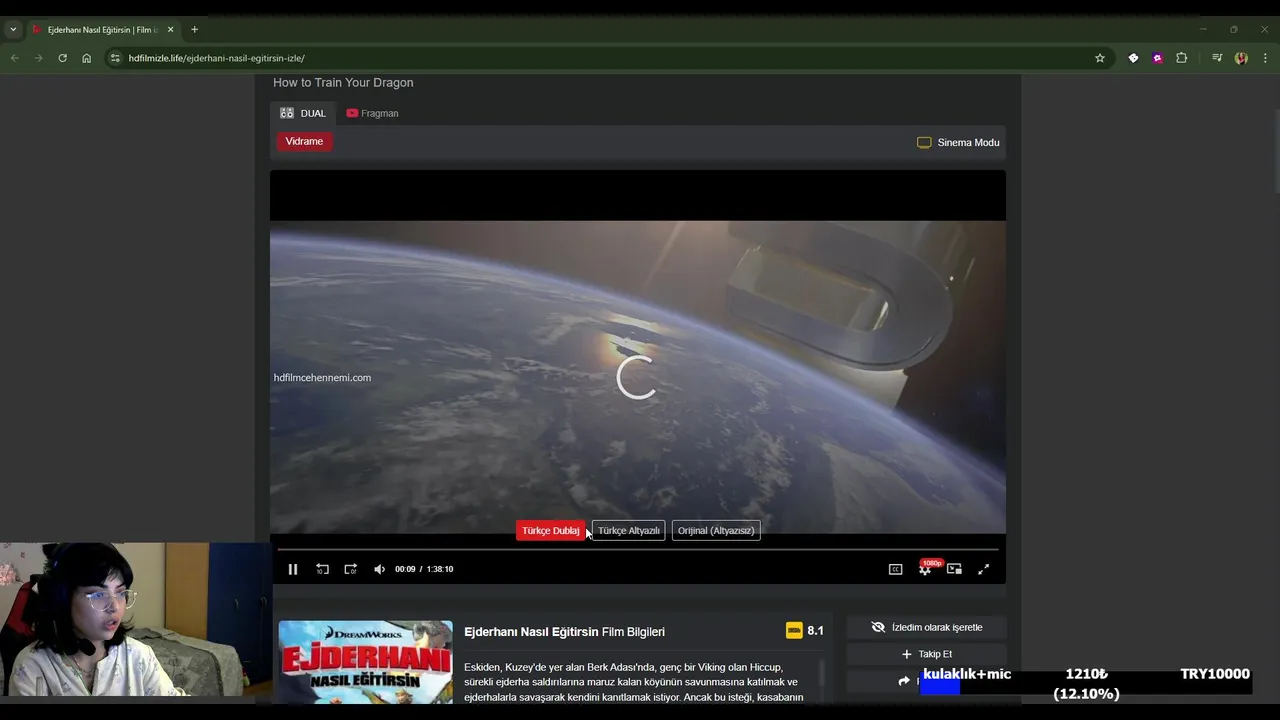Screen dimensions: 1280x720
Task: Click the browser forward arrow
Action: pyautogui.click(x=38, y=58)
